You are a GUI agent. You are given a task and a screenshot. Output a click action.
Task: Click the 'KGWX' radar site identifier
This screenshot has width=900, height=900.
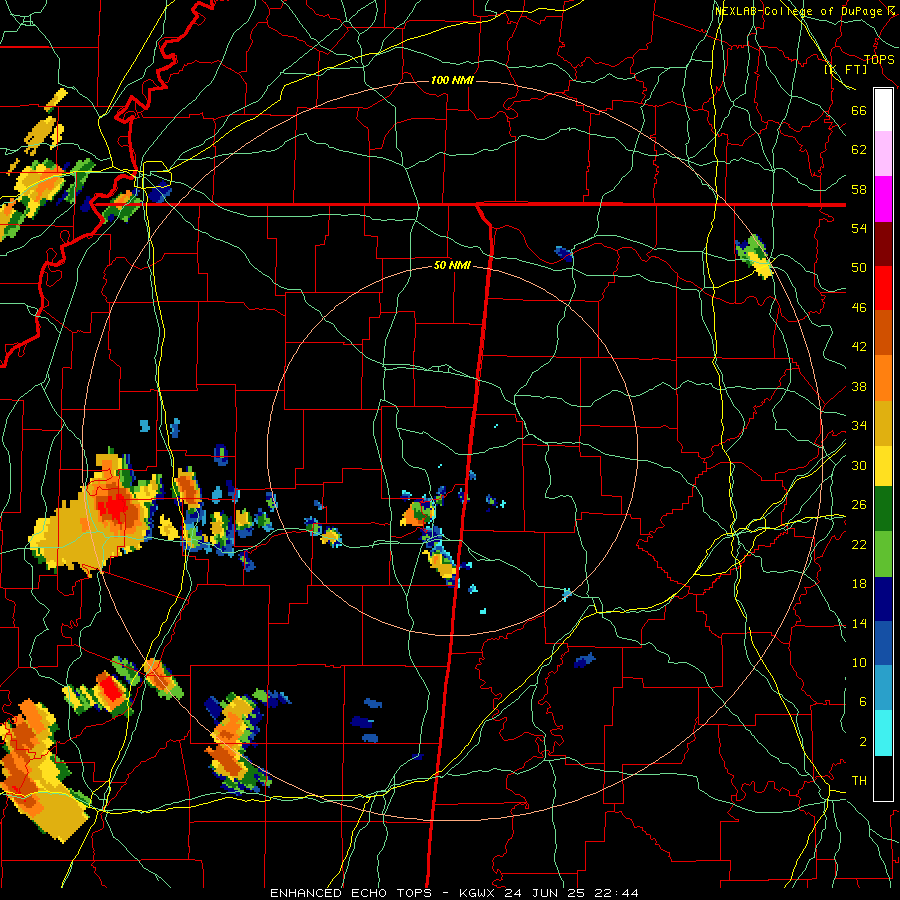(x=479, y=893)
